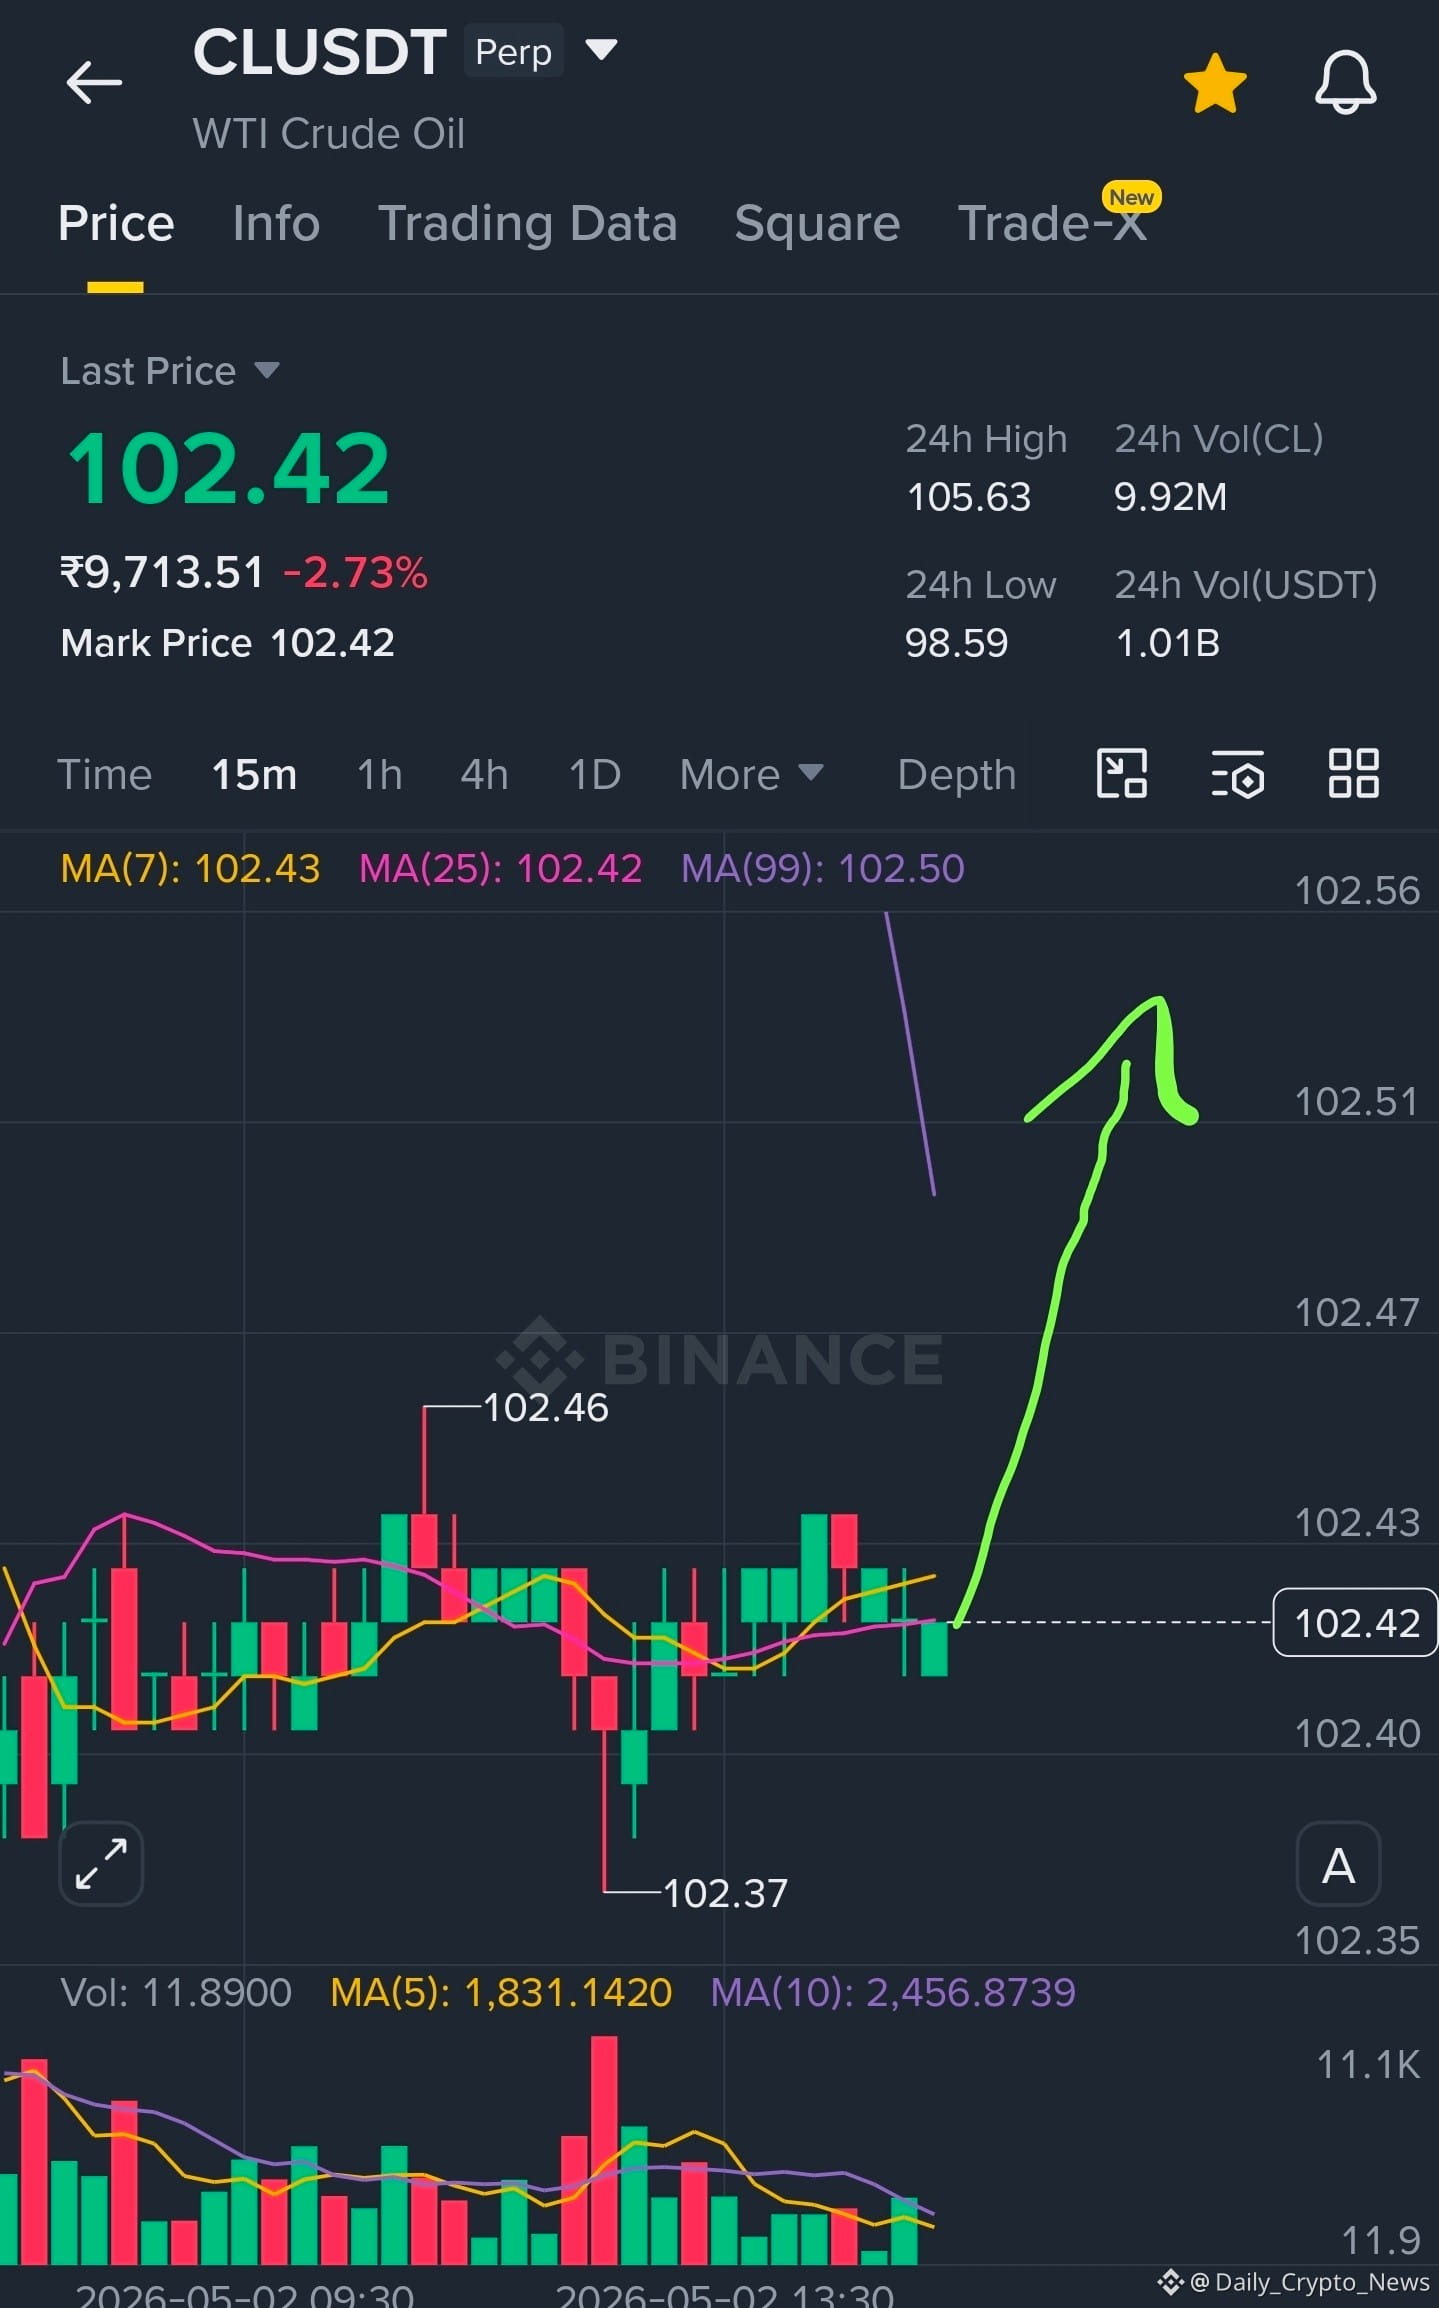The height and width of the screenshot is (2308, 1439).
Task: Tap the 102.46 high marker on chart
Action: (545, 1407)
